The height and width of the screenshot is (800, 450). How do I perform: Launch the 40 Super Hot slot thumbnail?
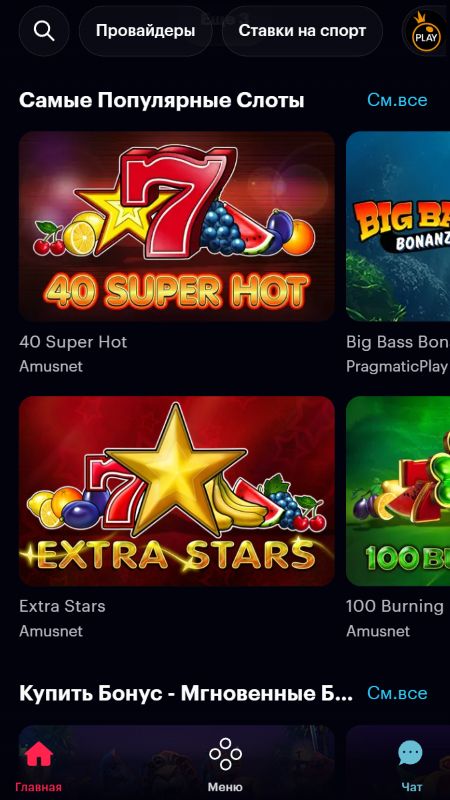(177, 226)
